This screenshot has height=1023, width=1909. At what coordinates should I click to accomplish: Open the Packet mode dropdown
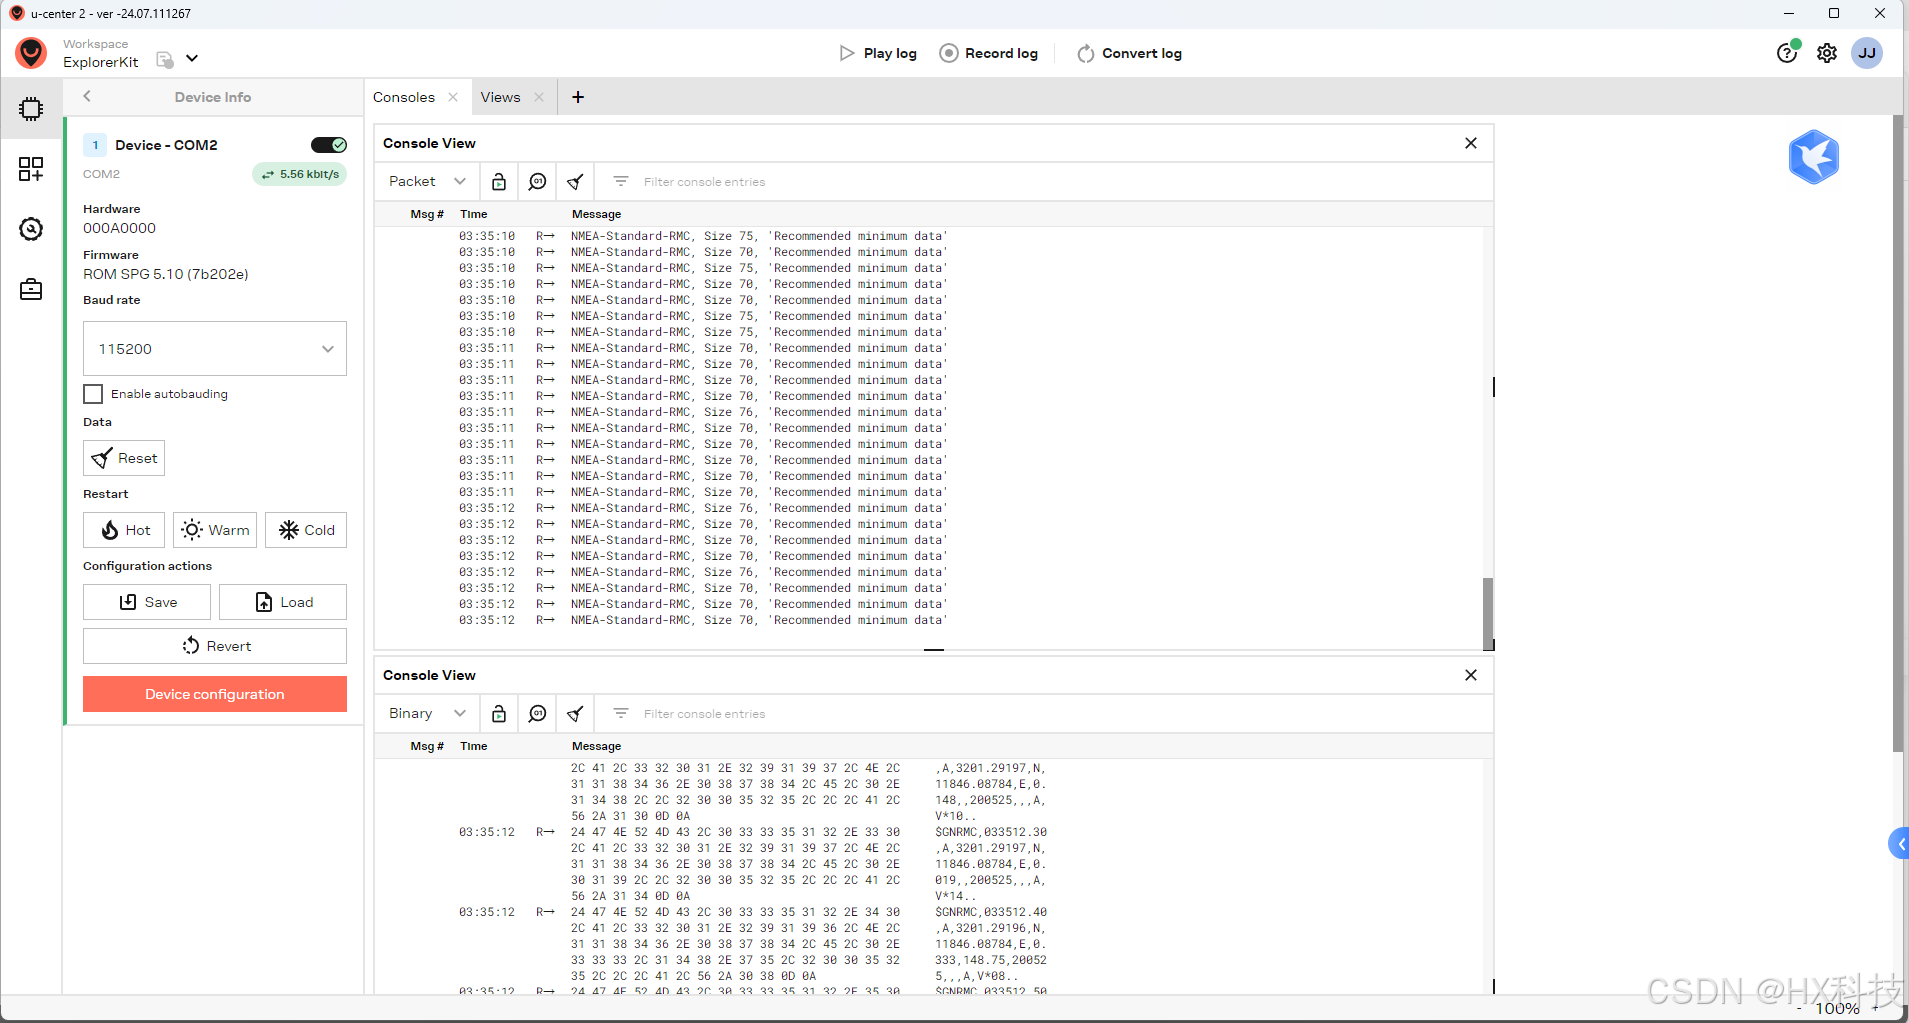pos(427,181)
